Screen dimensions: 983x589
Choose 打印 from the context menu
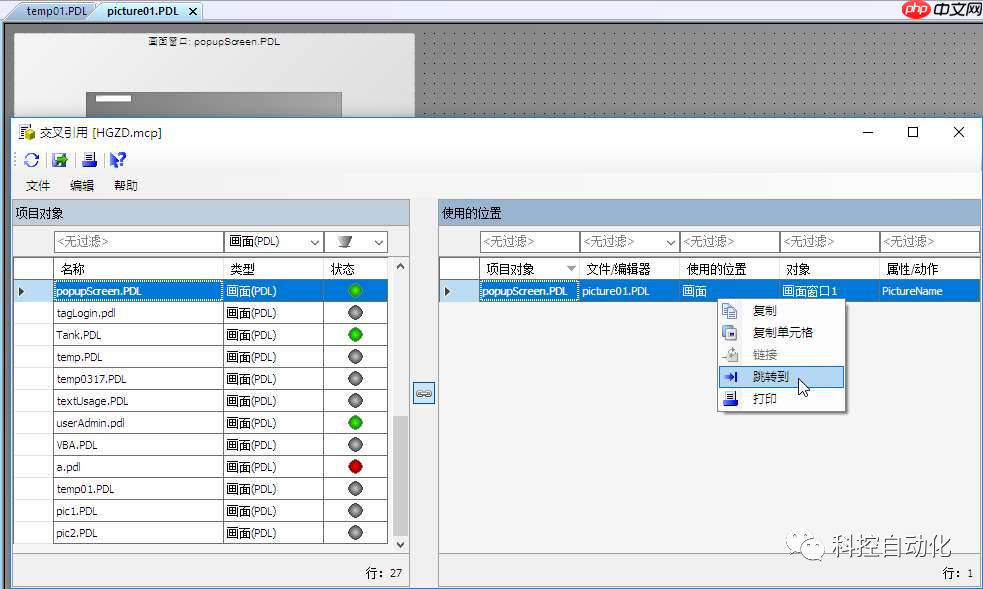(x=781, y=399)
